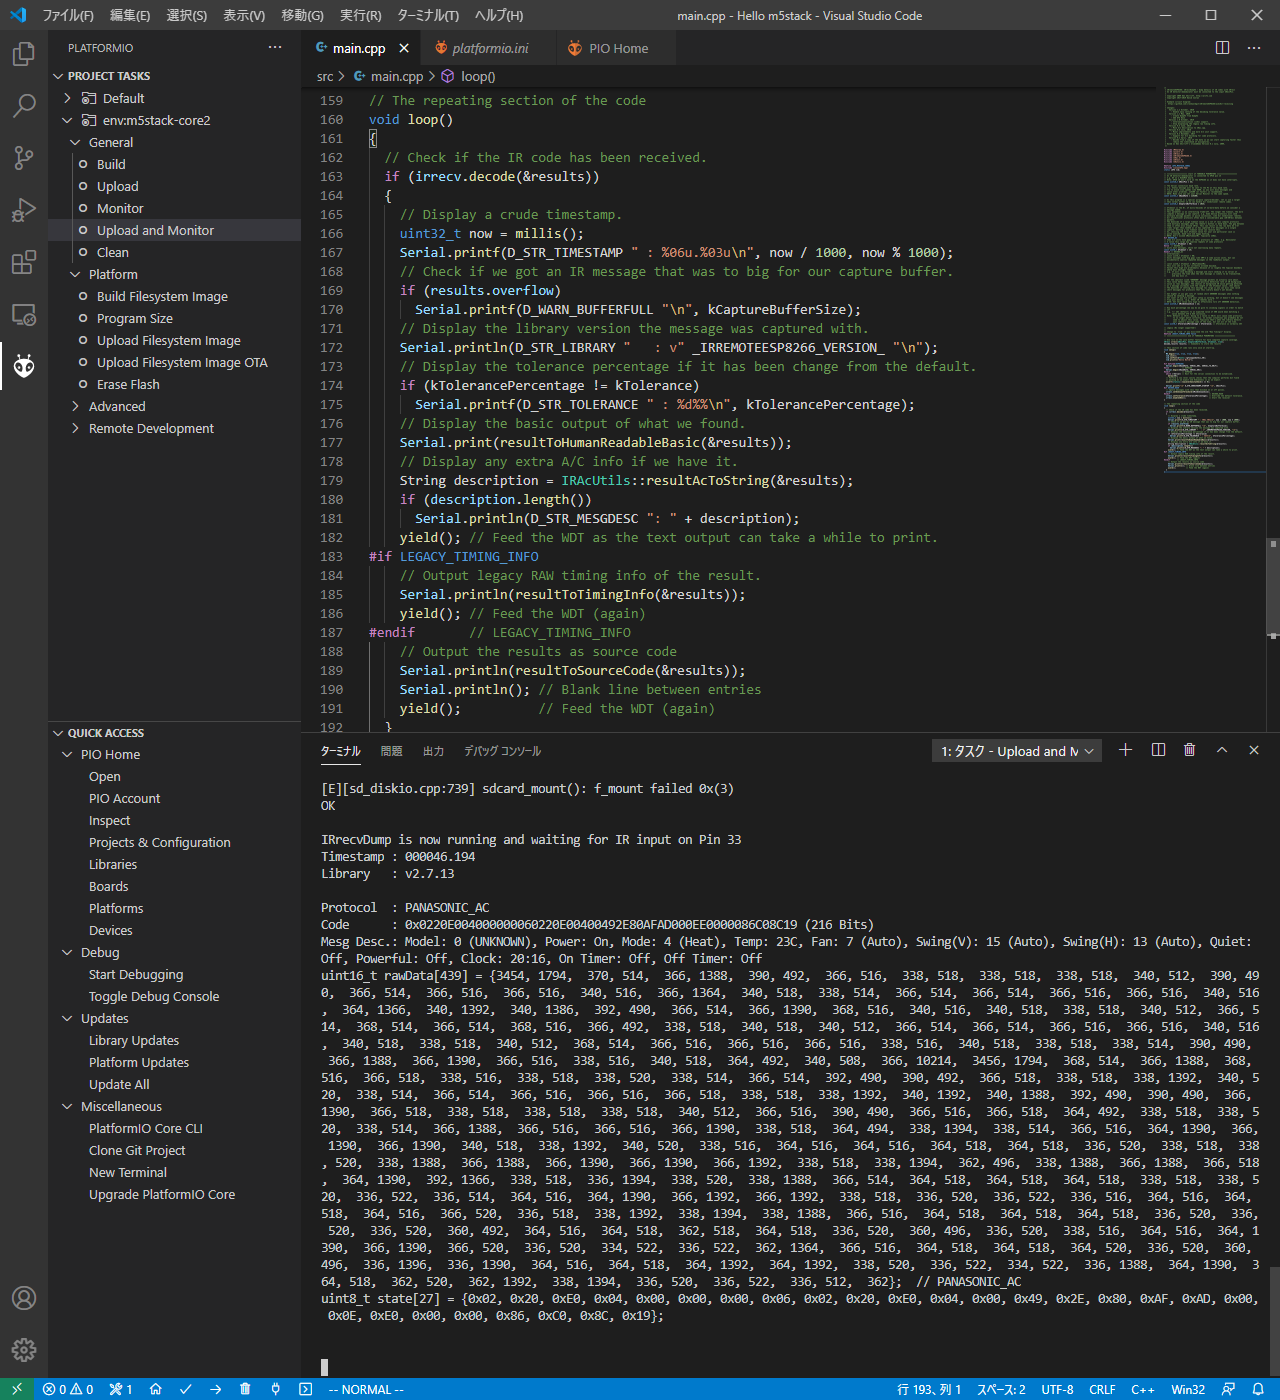The width and height of the screenshot is (1280, 1400).
Task: Open the Extensions view
Action: (x=24, y=262)
